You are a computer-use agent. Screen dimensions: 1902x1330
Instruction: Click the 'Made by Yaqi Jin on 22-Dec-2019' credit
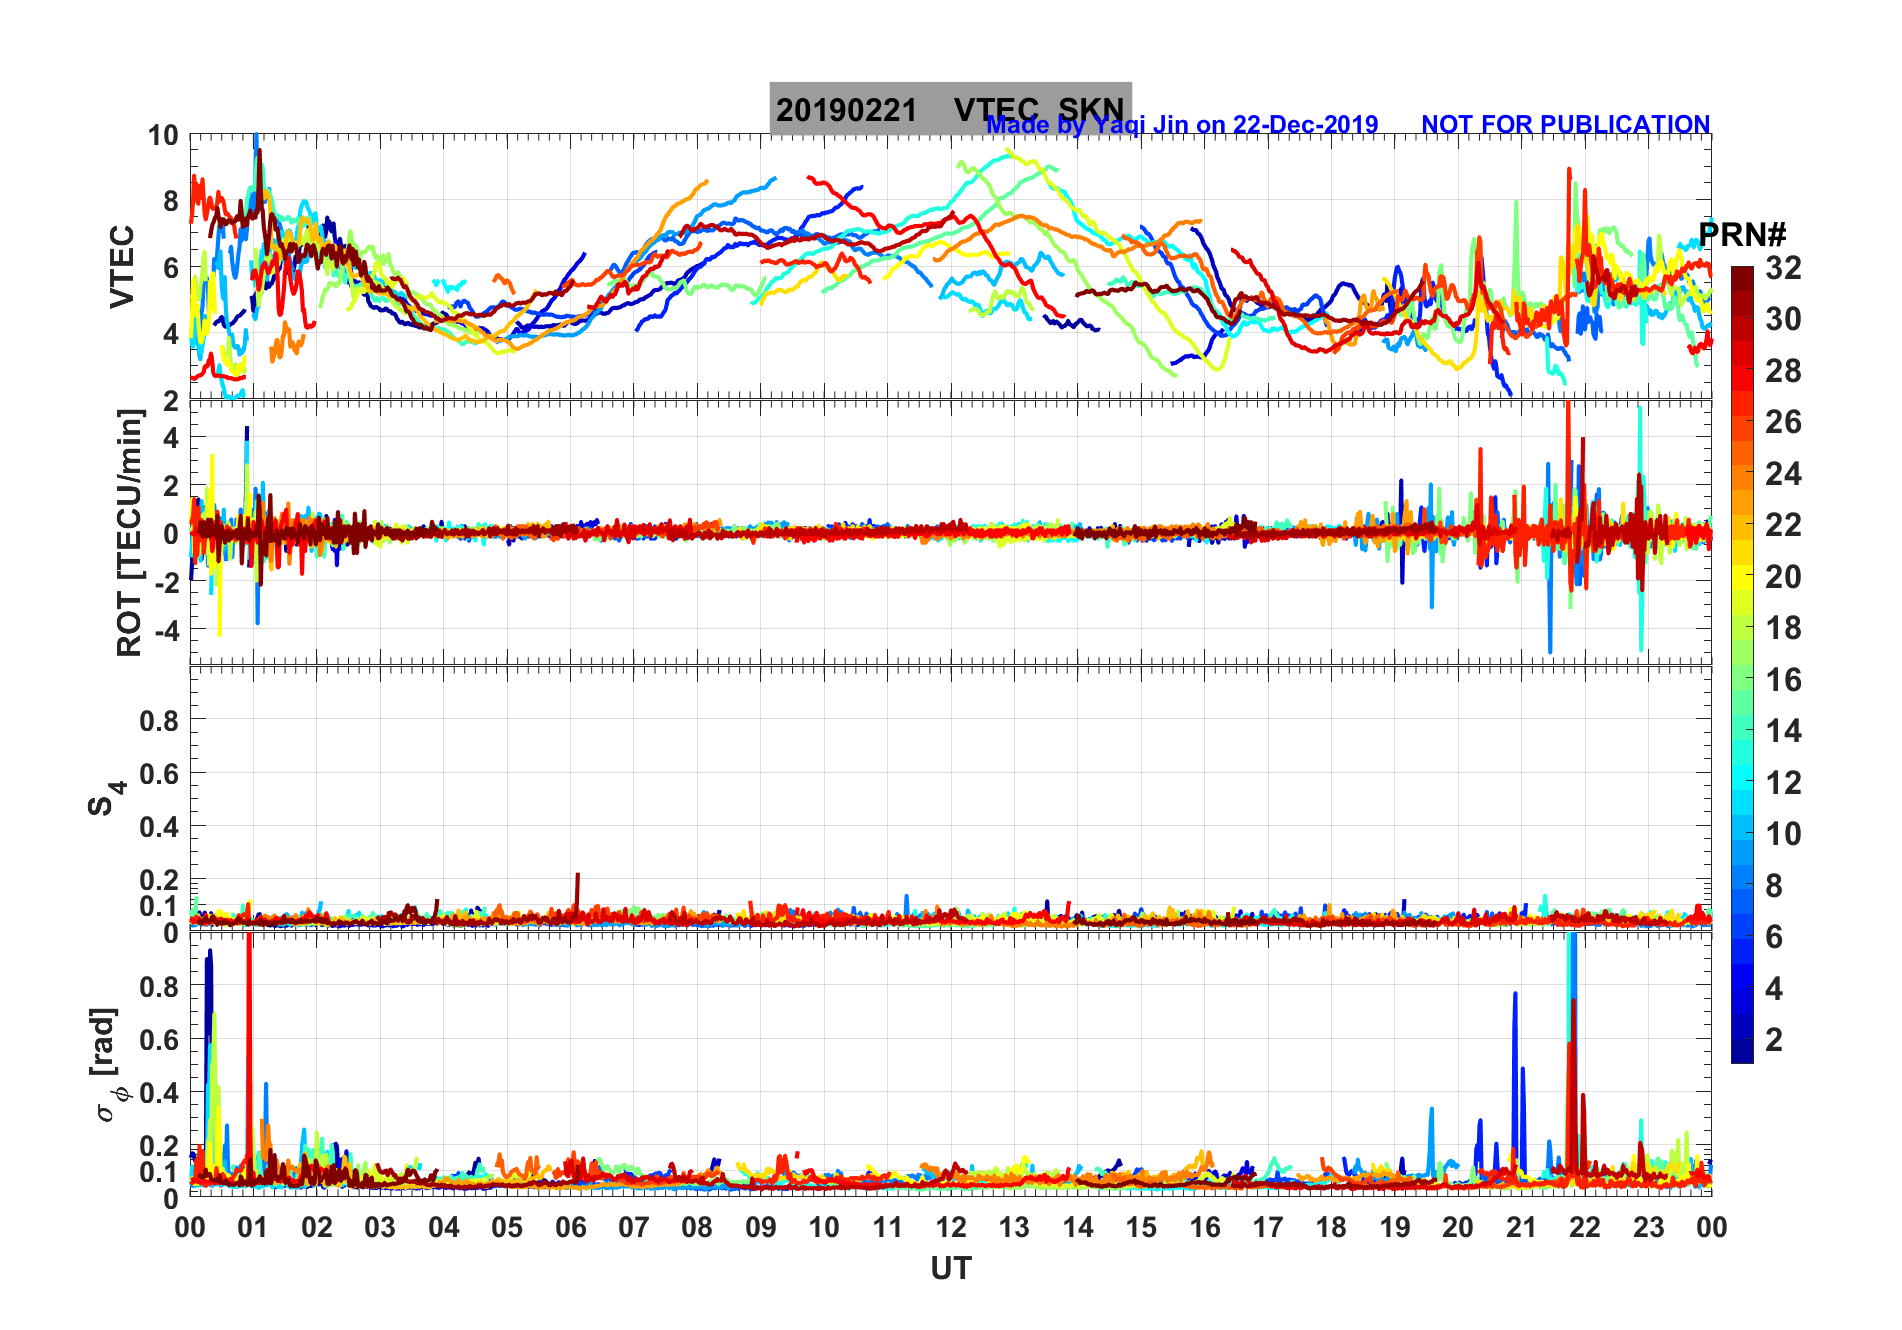(1182, 125)
